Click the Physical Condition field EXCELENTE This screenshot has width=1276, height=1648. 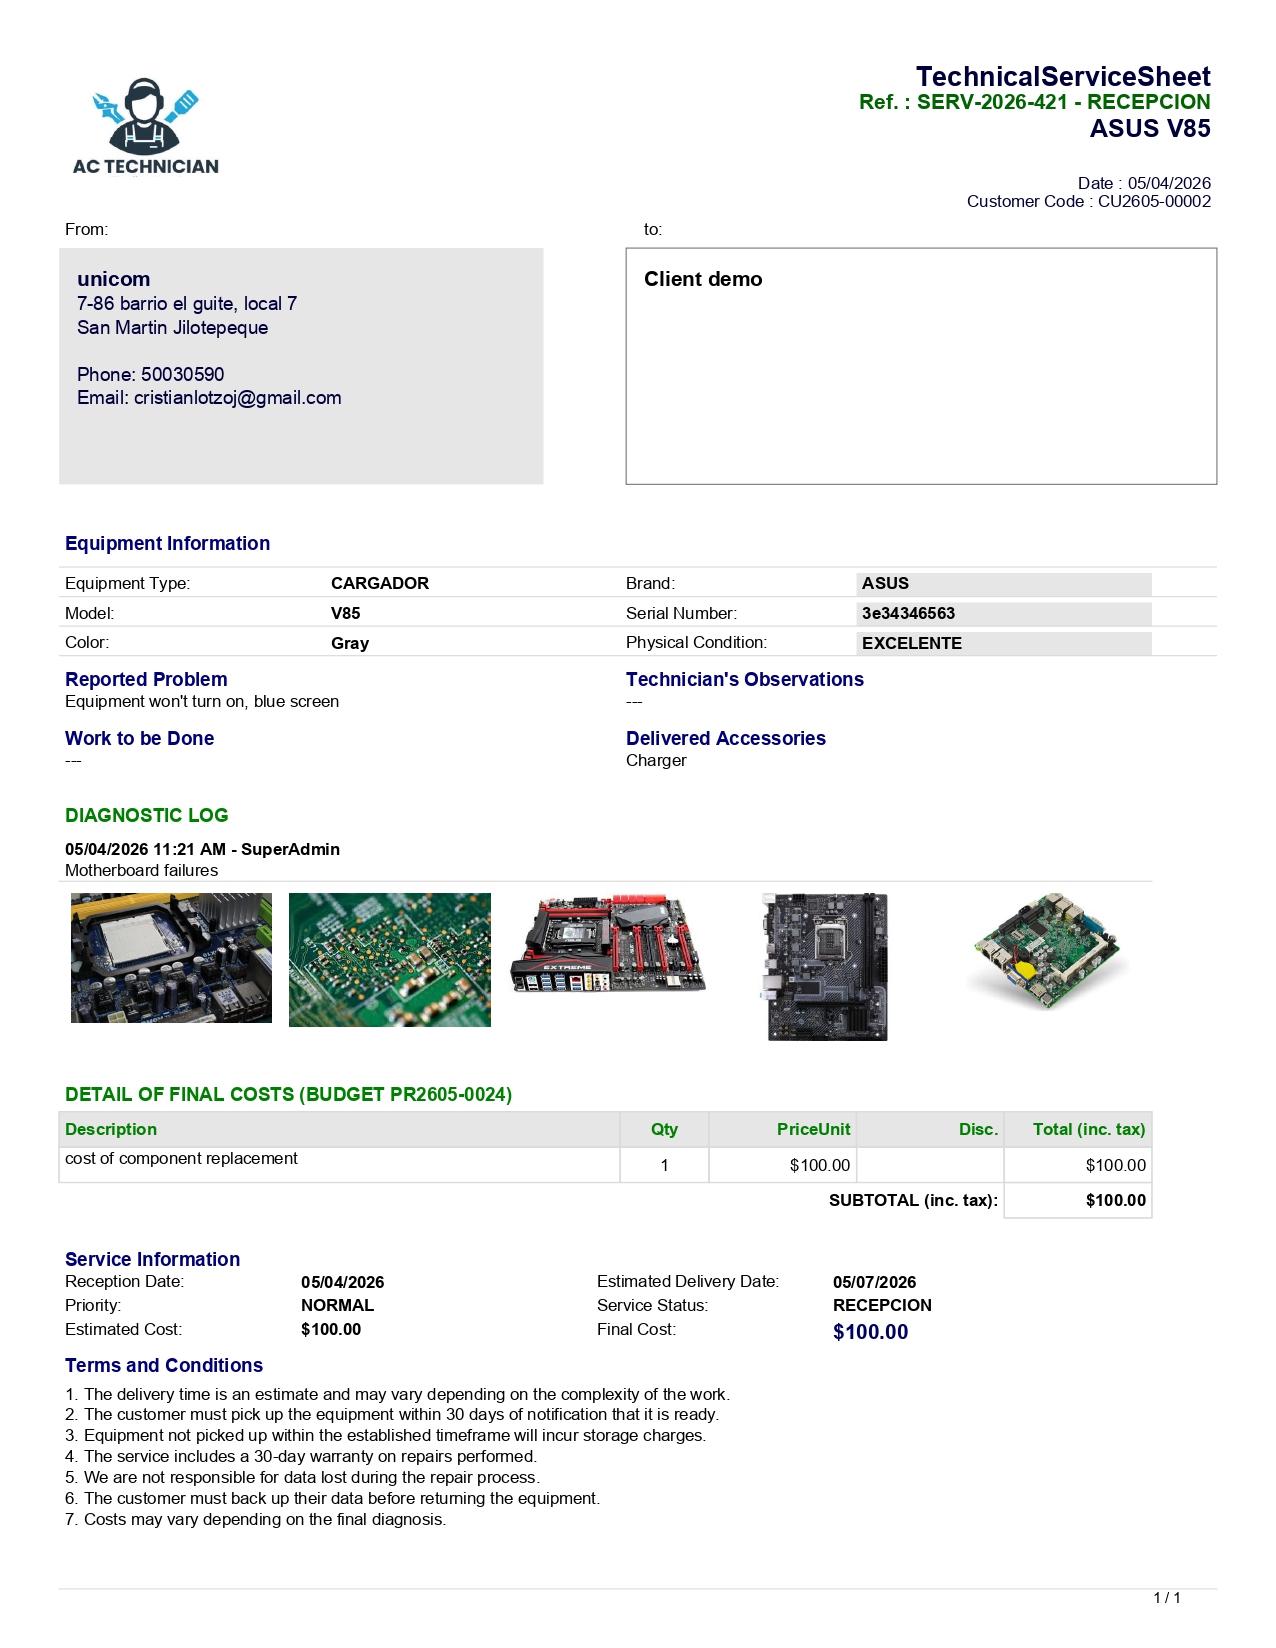click(1005, 643)
